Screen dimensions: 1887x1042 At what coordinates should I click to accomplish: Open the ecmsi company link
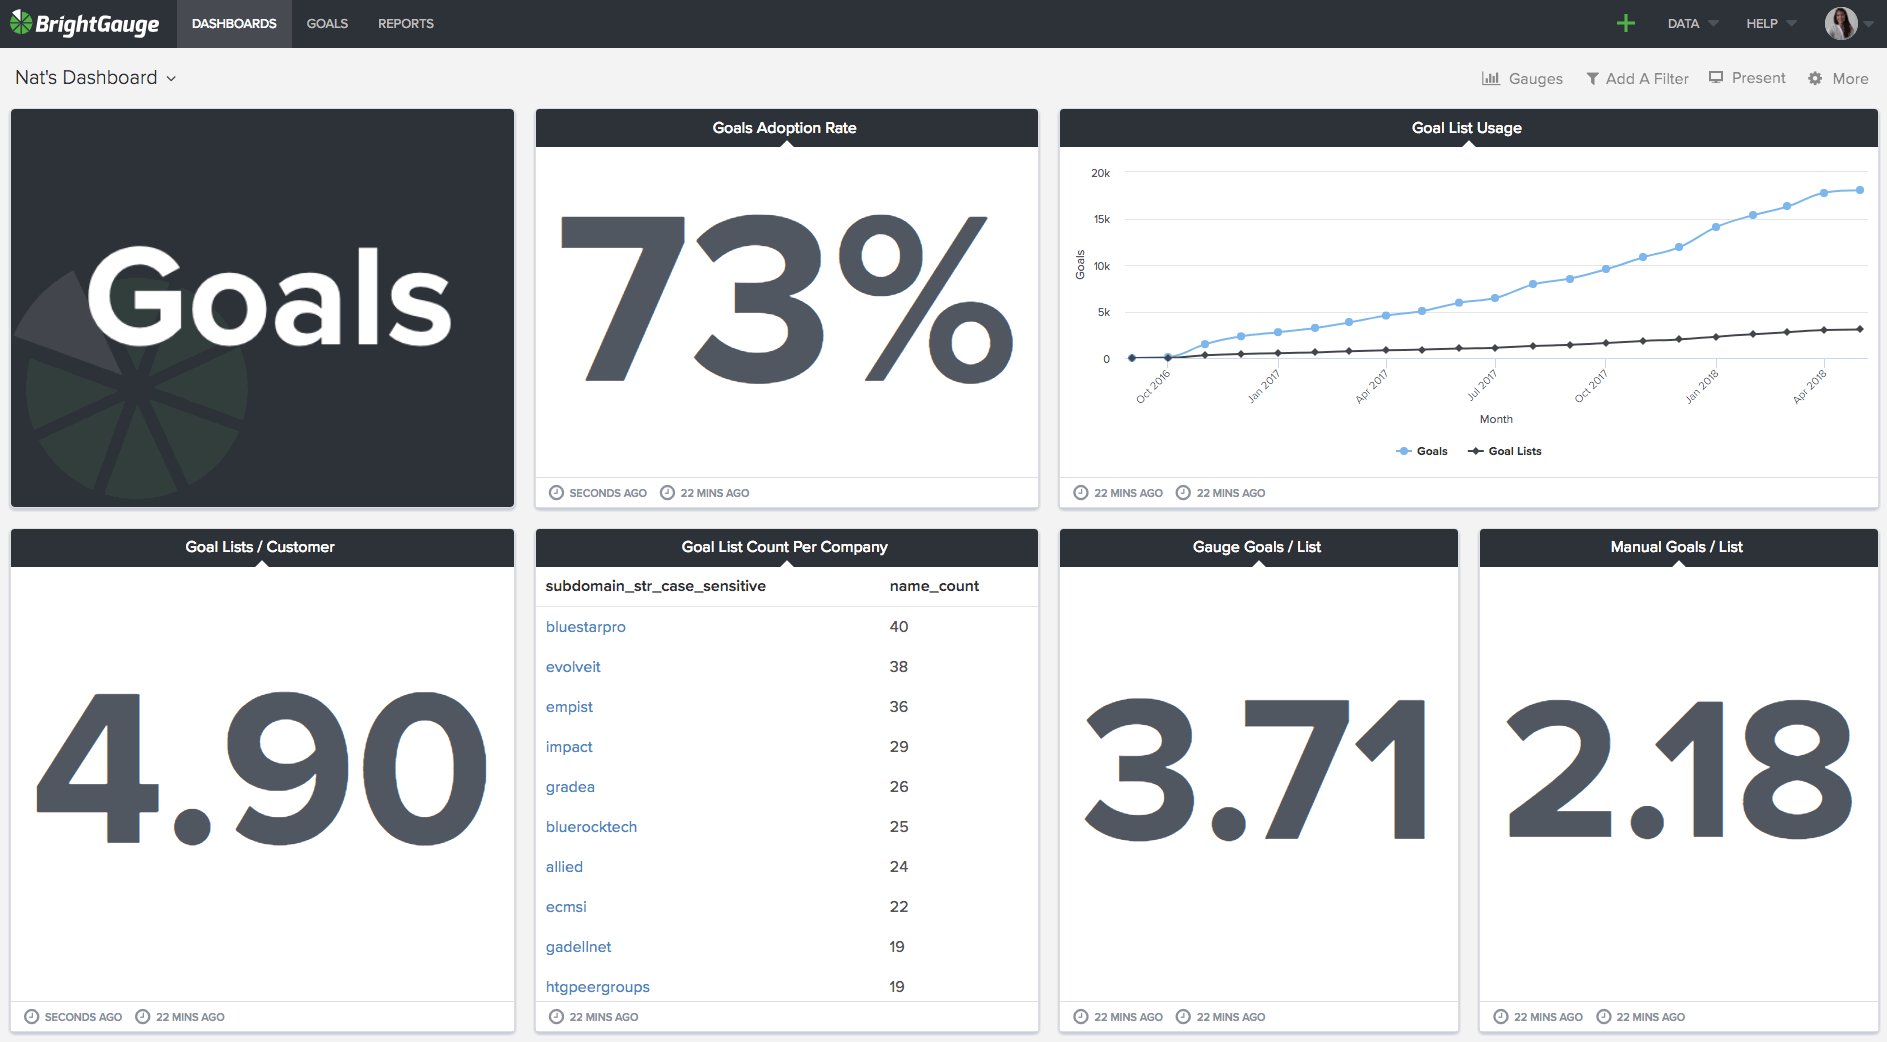click(x=566, y=906)
